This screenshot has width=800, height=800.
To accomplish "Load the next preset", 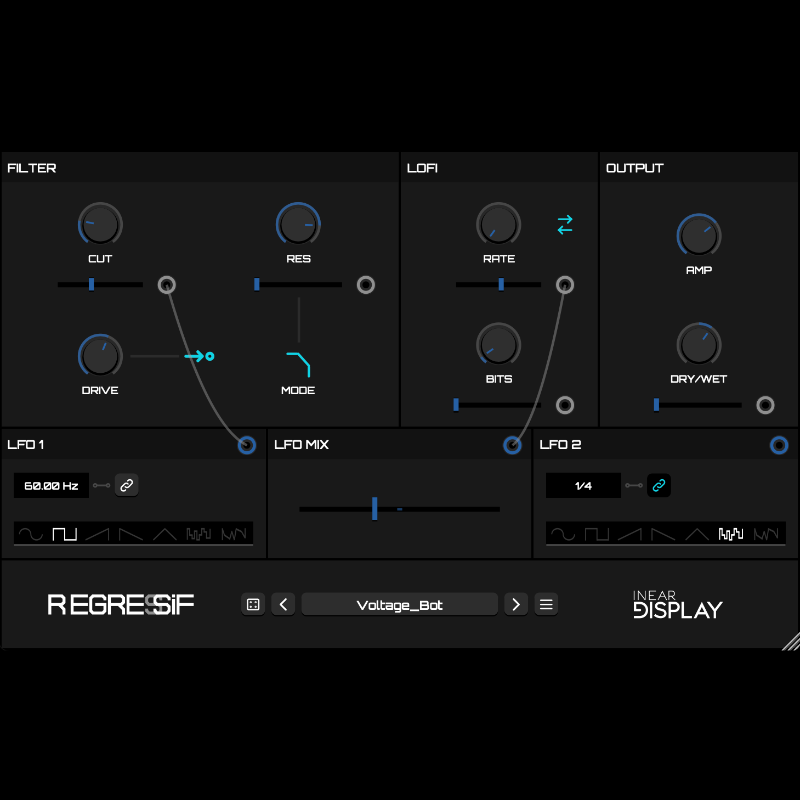I will pyautogui.click(x=516, y=605).
